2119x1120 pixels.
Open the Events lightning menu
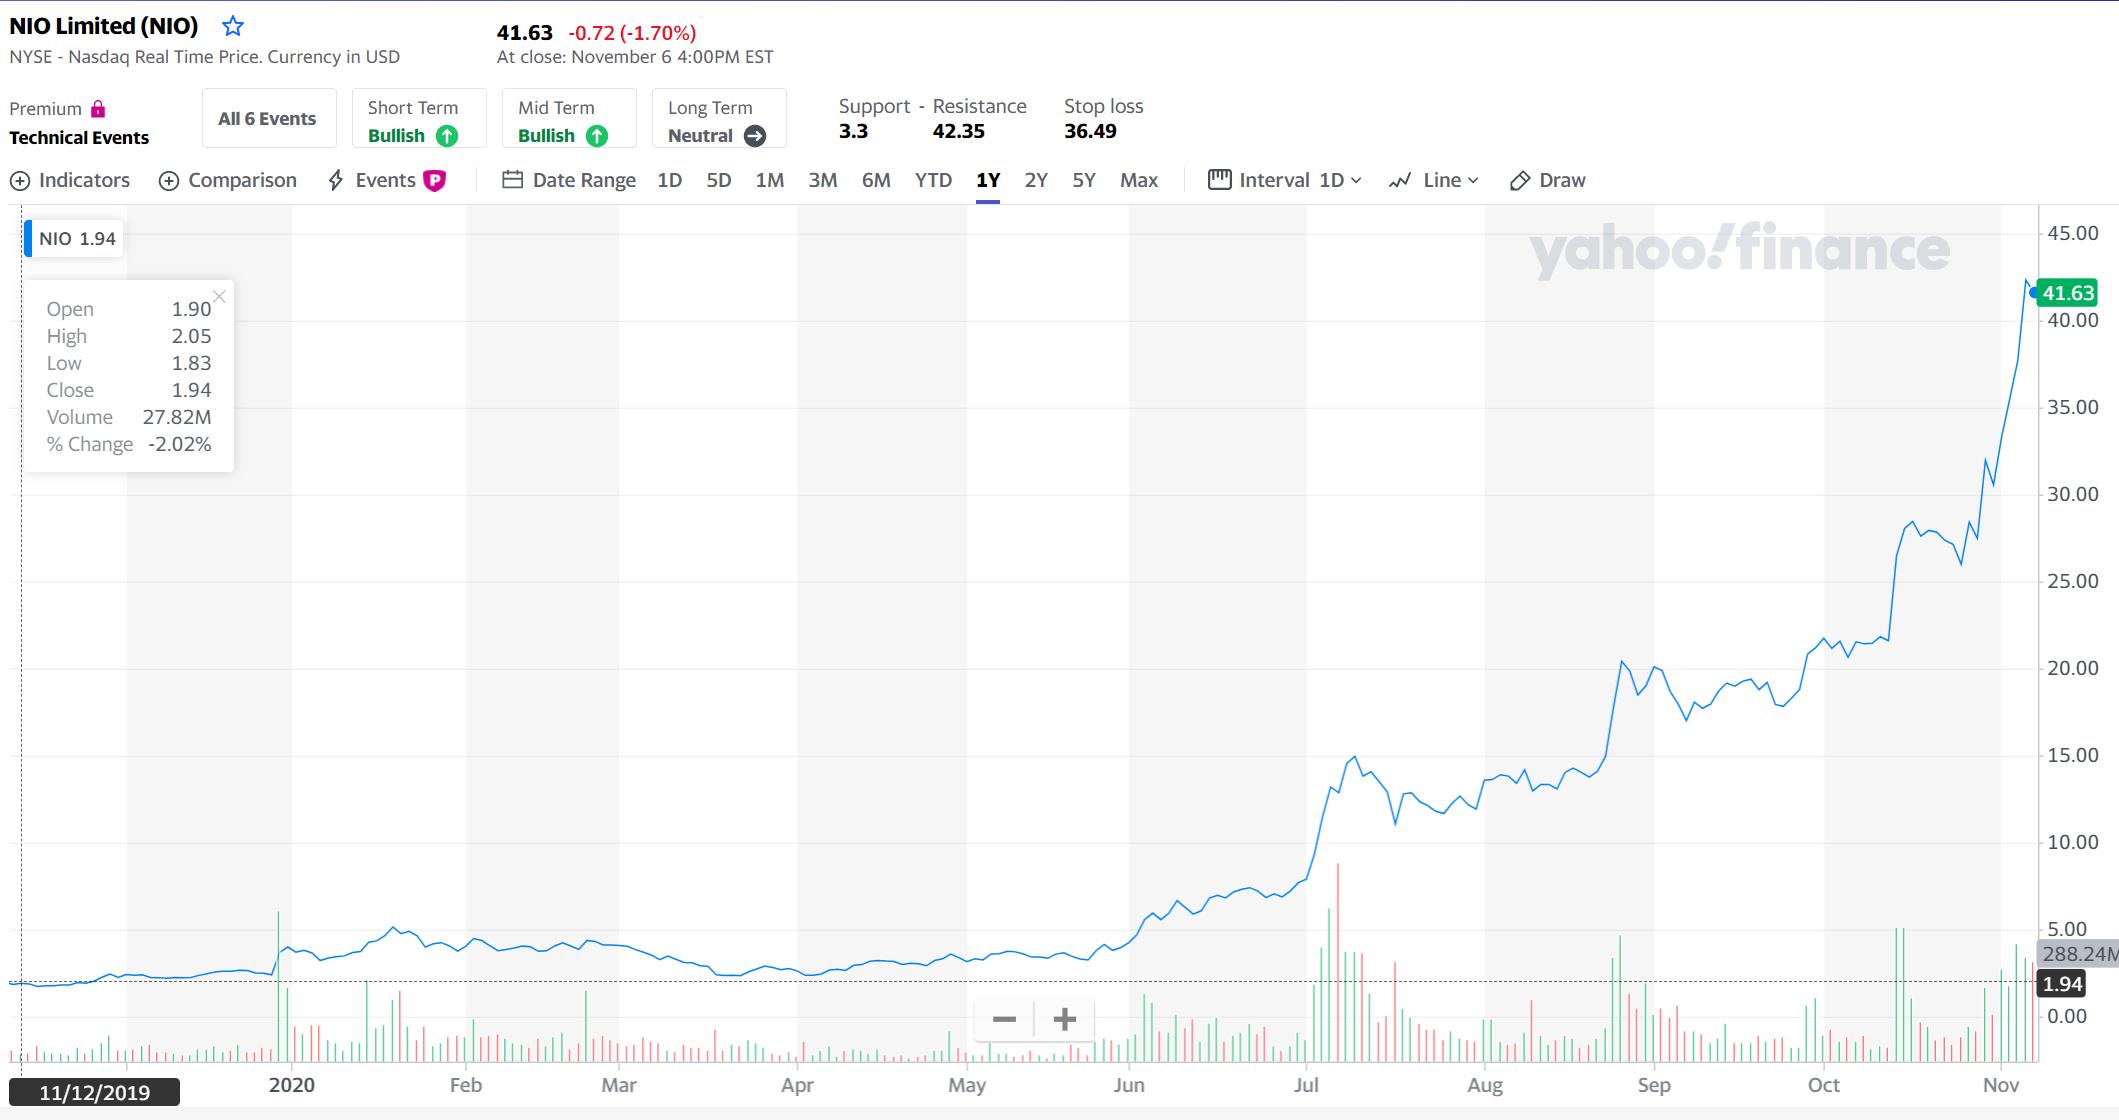(336, 181)
